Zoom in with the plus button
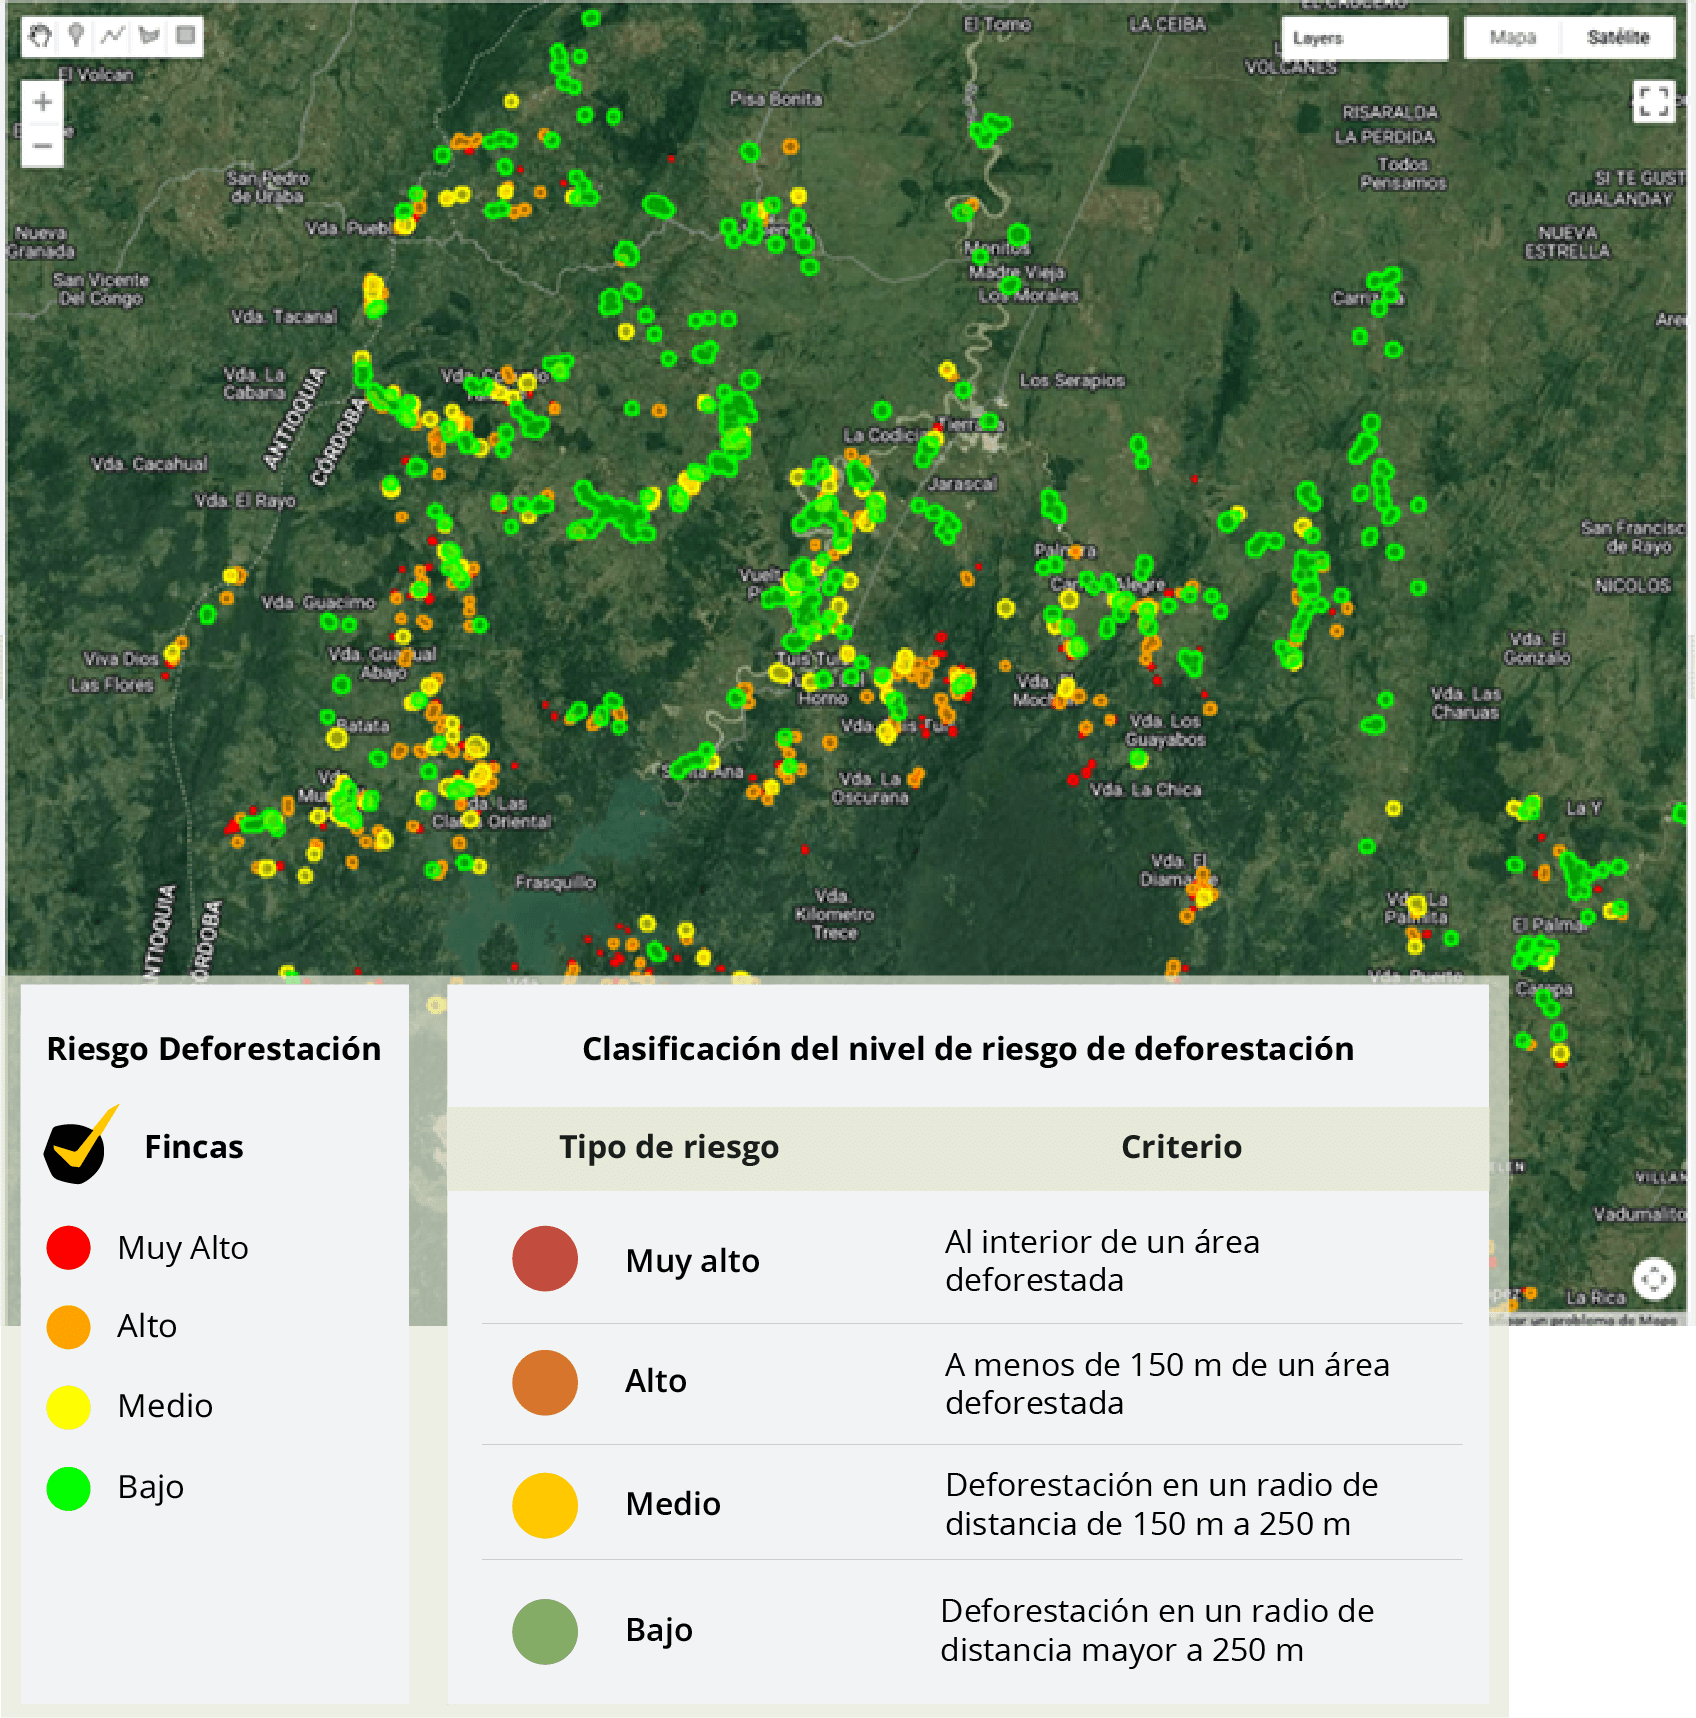 pyautogui.click(x=43, y=102)
